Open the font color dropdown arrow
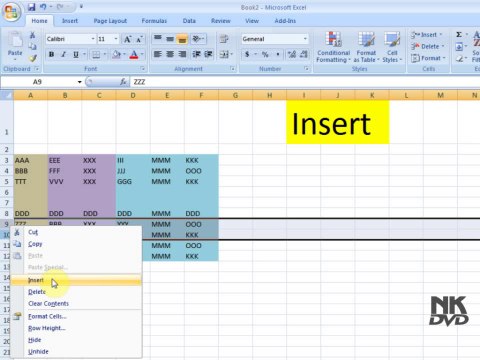The height and width of the screenshot is (360, 480). point(142,54)
